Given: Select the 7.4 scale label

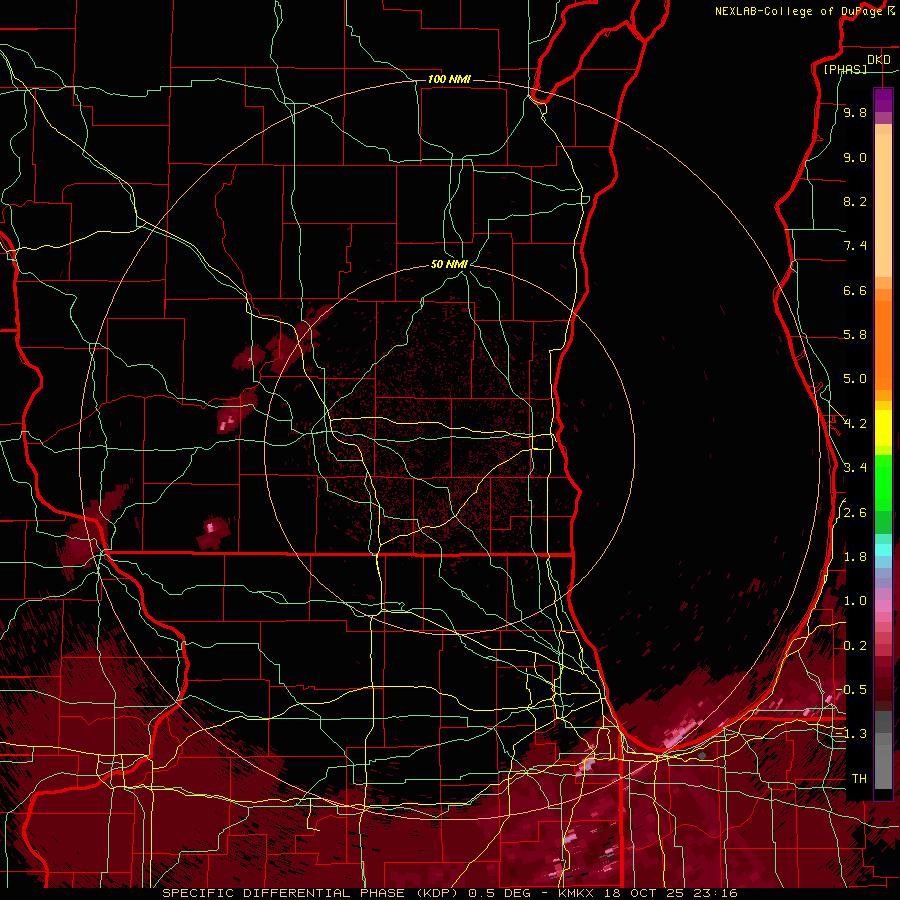Looking at the screenshot, I should coord(855,246).
